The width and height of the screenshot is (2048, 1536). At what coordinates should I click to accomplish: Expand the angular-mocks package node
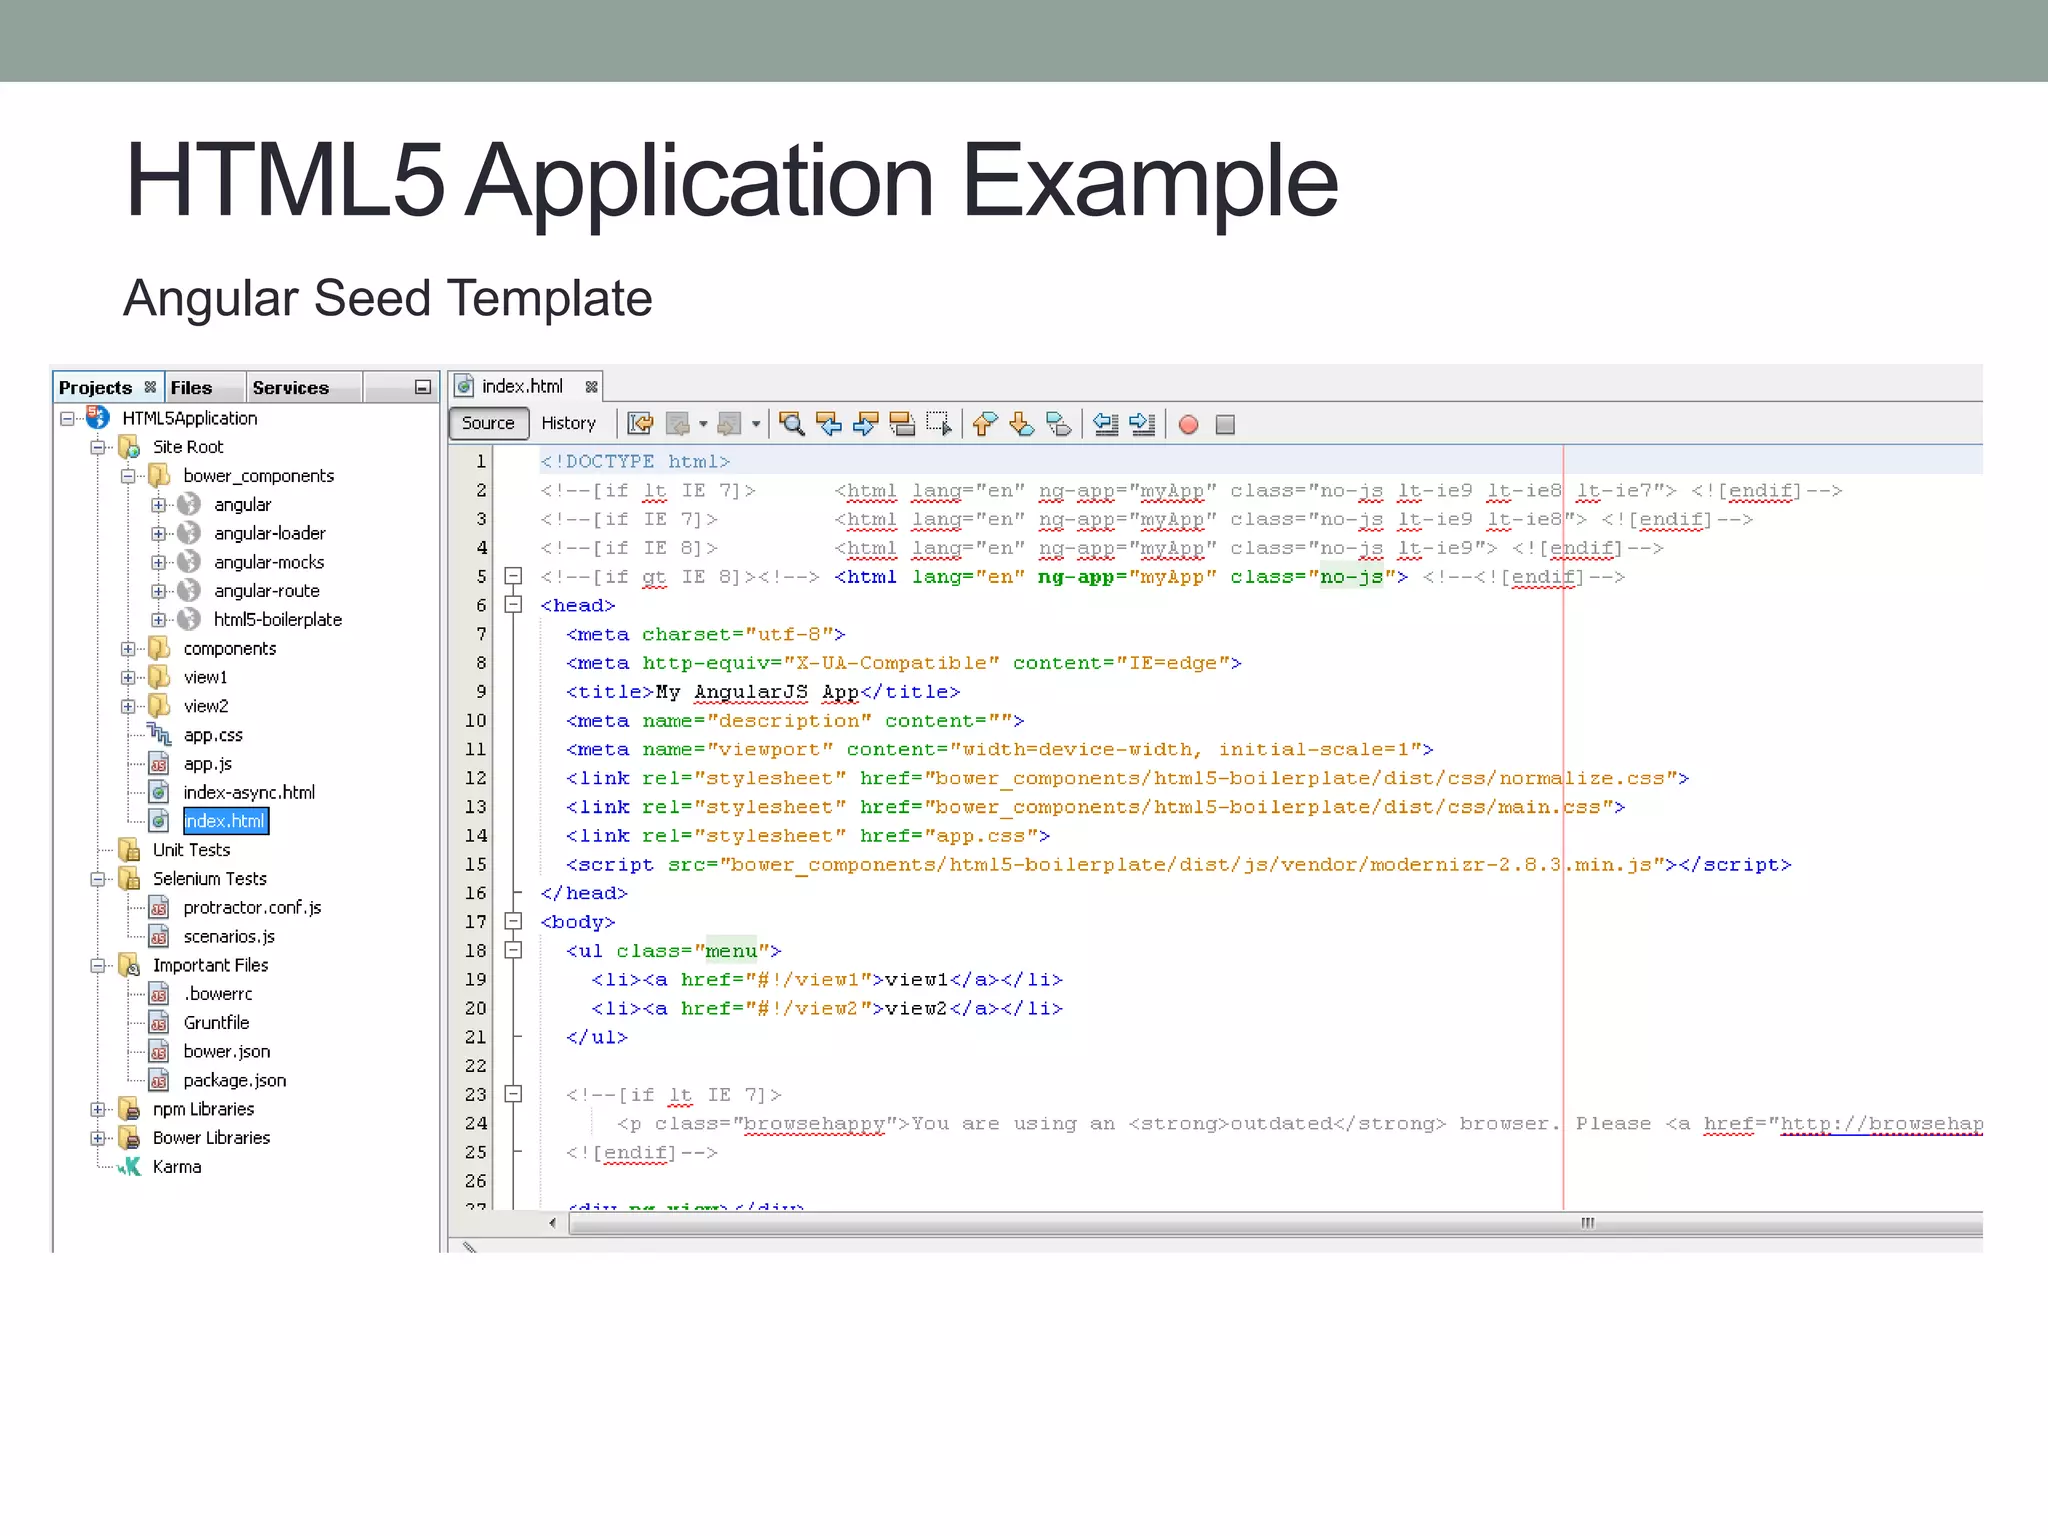coord(158,562)
